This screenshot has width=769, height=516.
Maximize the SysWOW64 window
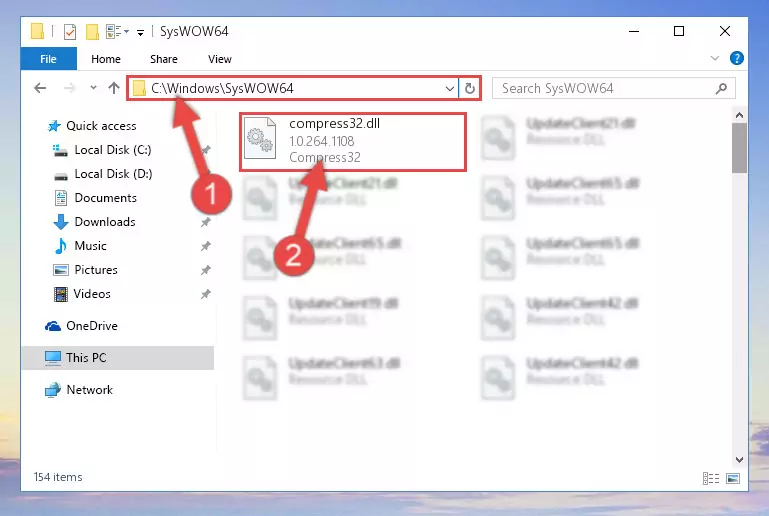(x=679, y=31)
